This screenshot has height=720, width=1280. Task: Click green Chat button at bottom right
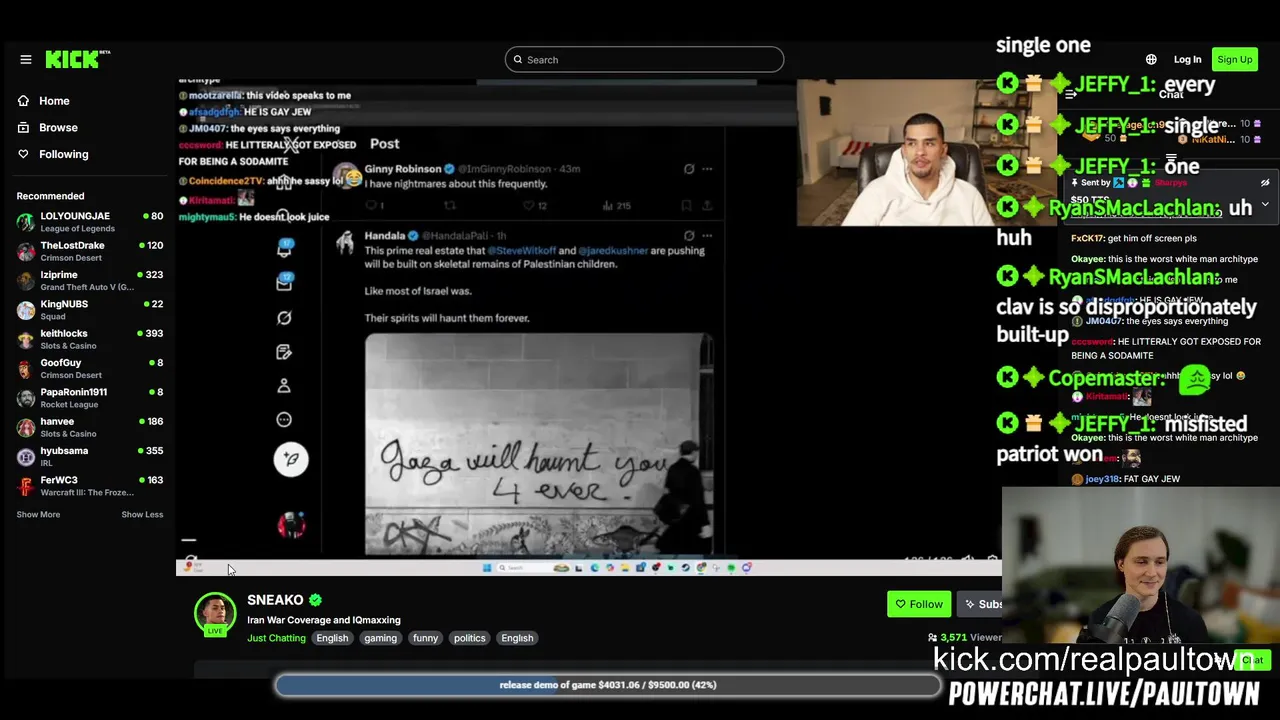[x=1252, y=660]
